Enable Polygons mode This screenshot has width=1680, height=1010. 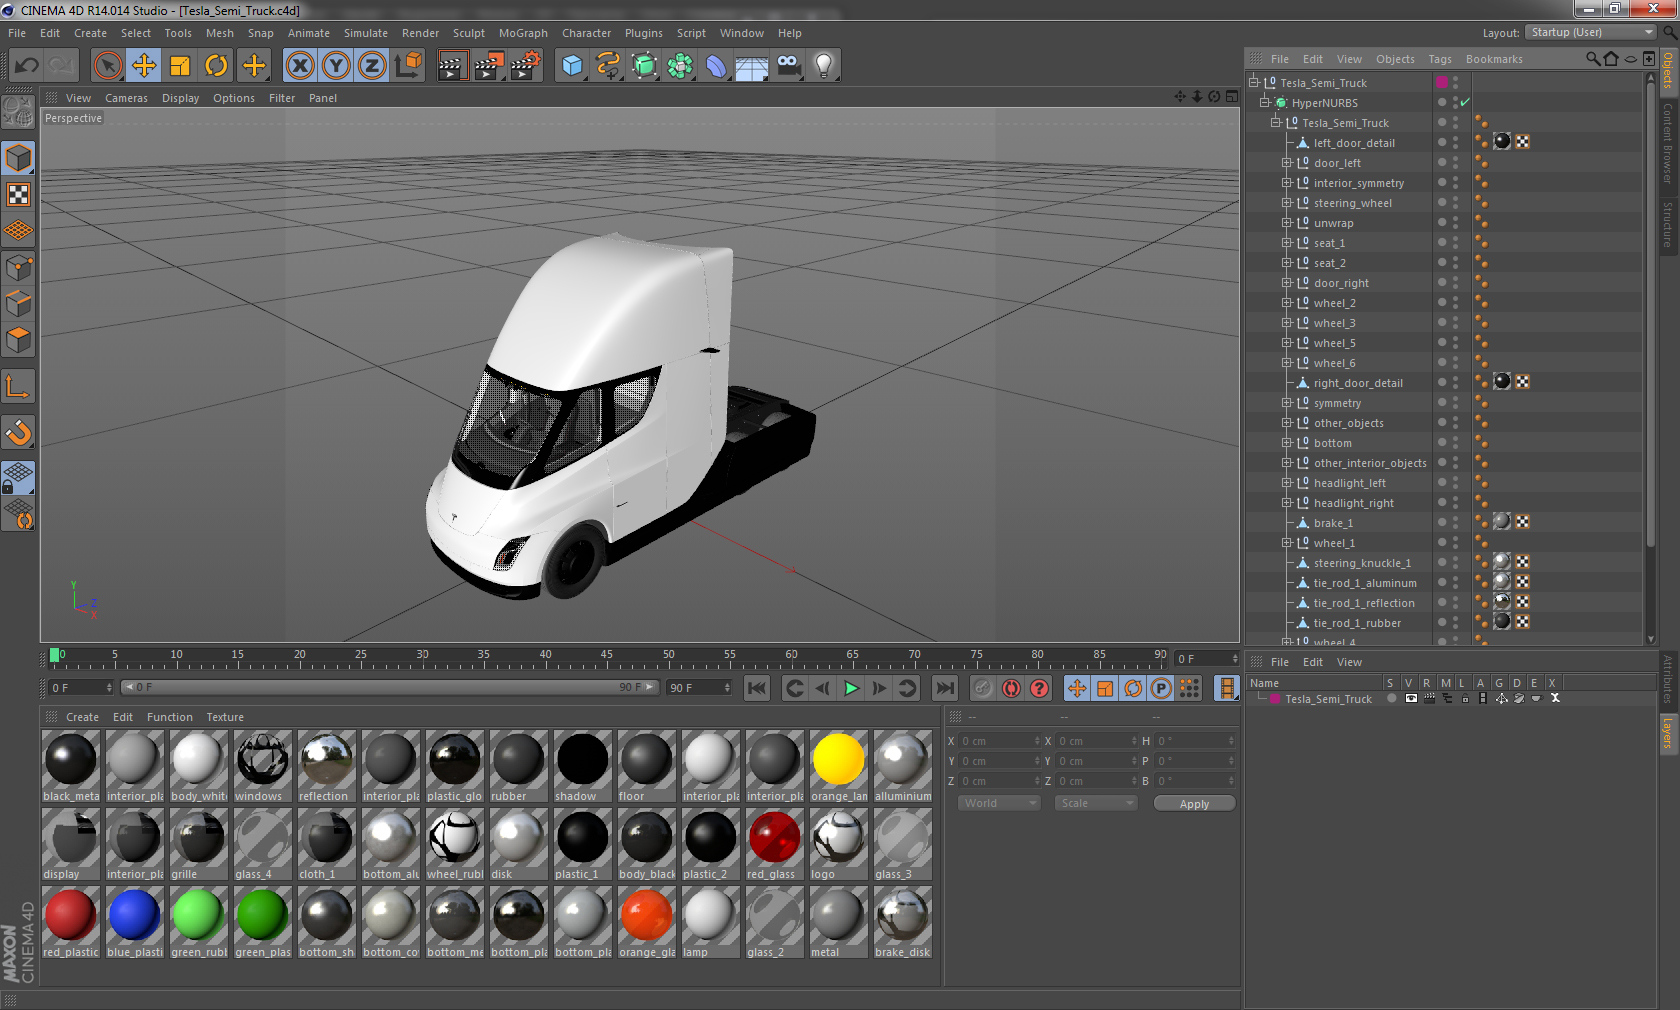click(18, 340)
